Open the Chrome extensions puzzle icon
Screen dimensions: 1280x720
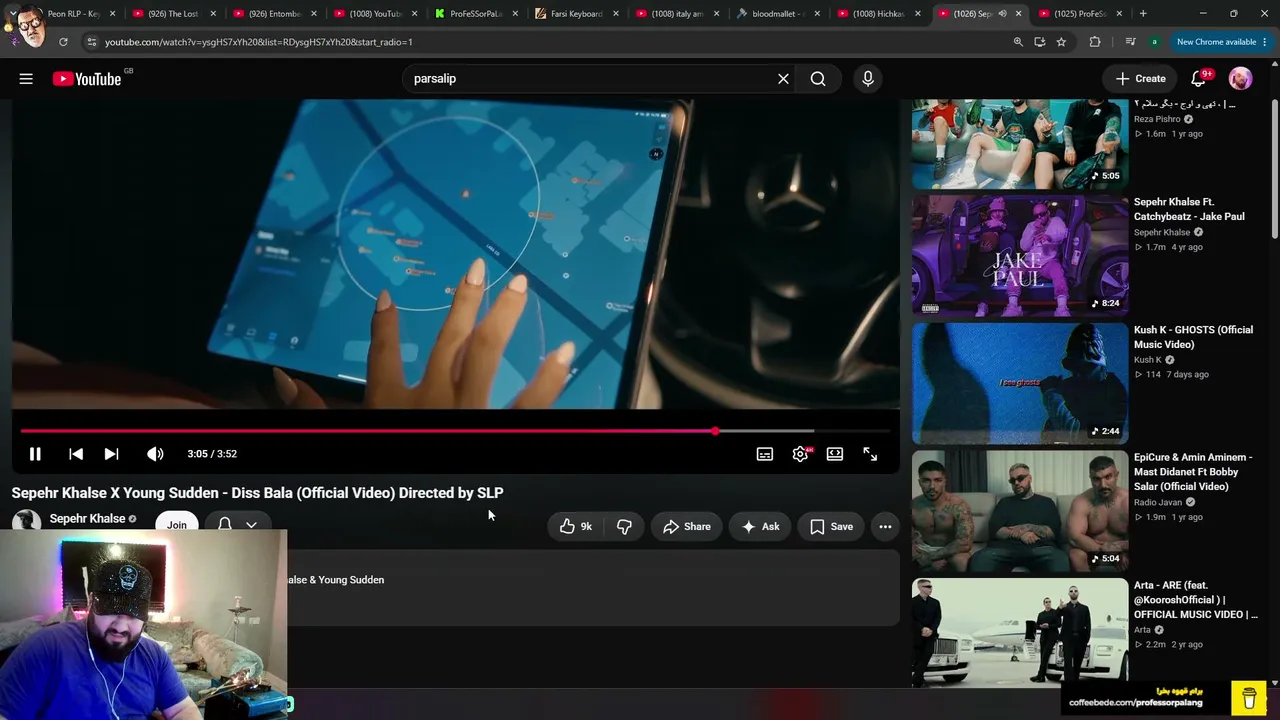(x=1095, y=42)
